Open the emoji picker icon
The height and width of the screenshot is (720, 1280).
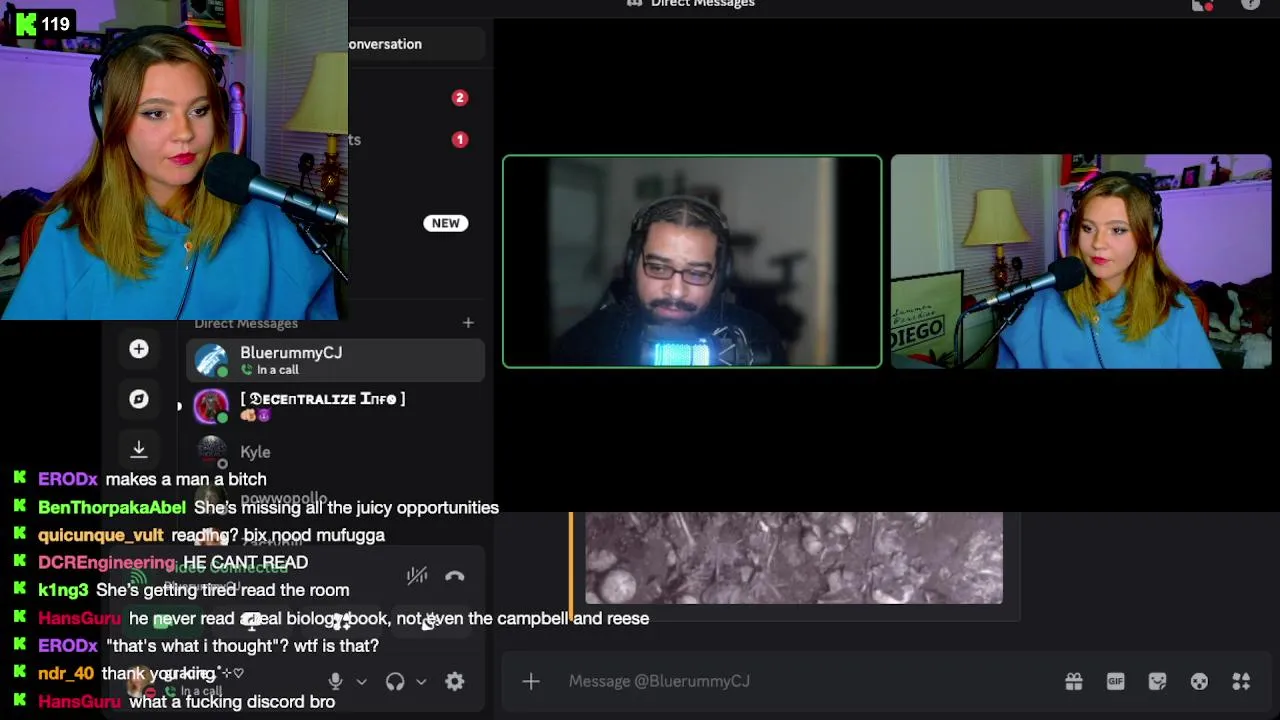point(1199,681)
